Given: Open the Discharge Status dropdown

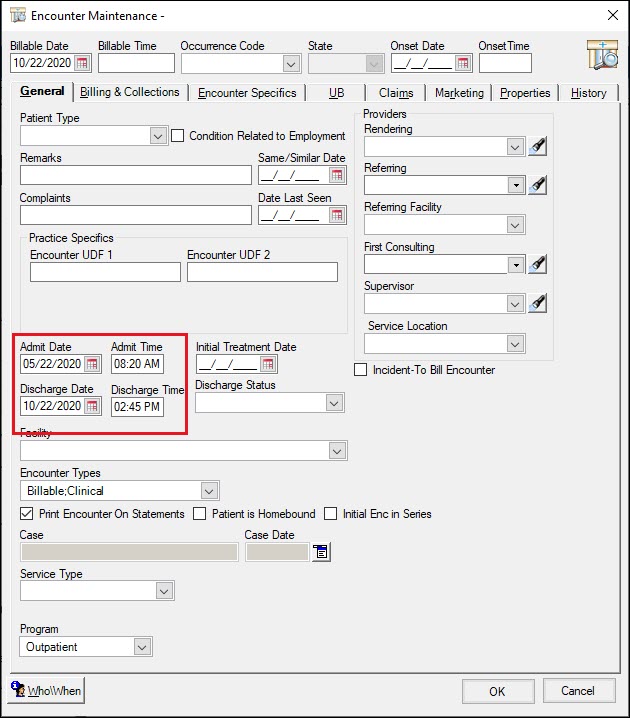Looking at the screenshot, I should pyautogui.click(x=334, y=403).
